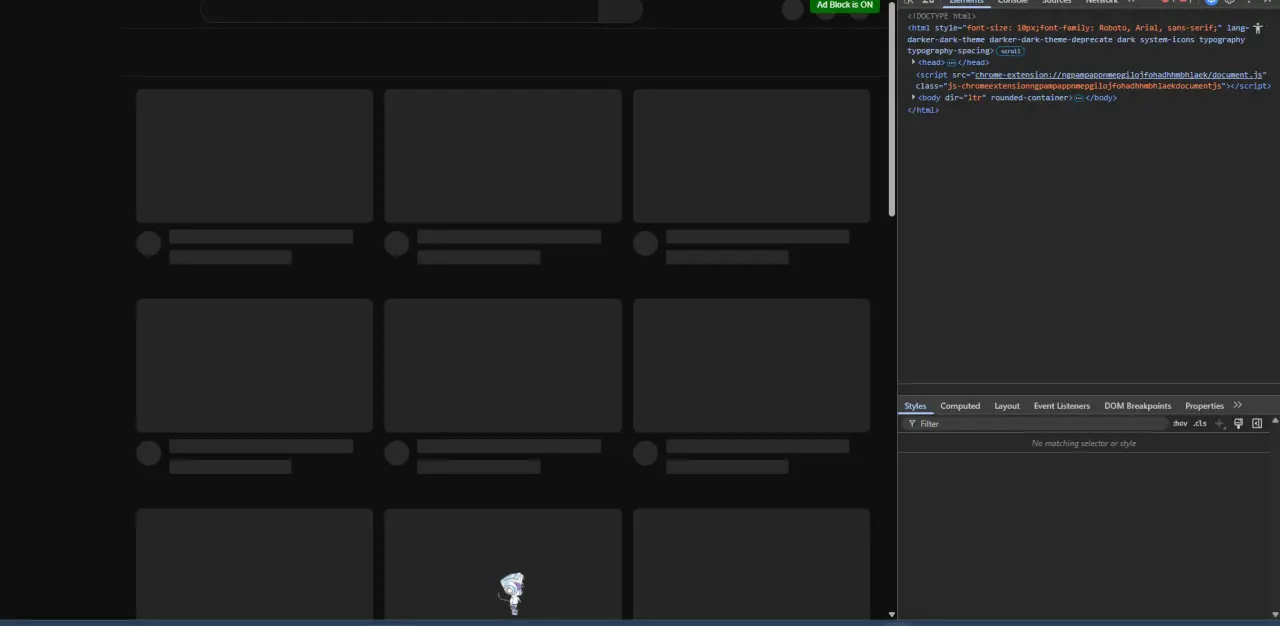Click the new style rule plus icon
Image resolution: width=1280 pixels, height=626 pixels.
pyautogui.click(x=1219, y=424)
